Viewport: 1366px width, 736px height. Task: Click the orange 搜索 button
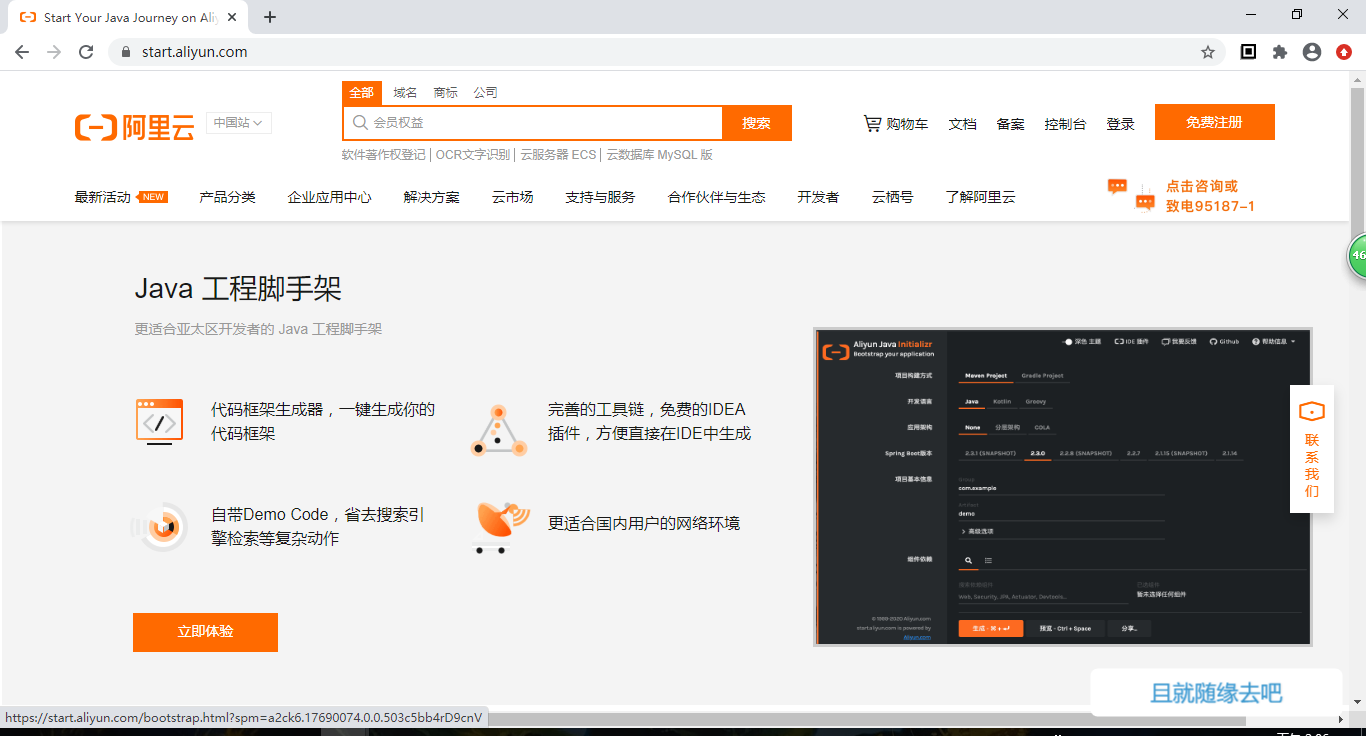click(756, 123)
